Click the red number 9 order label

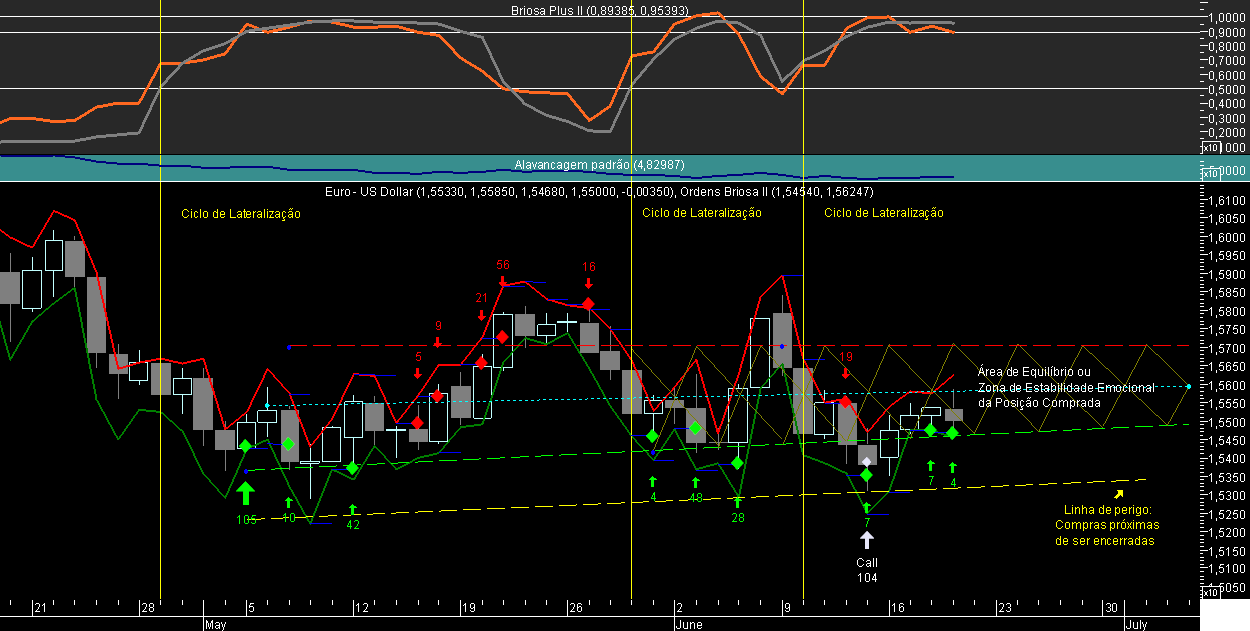[438, 326]
